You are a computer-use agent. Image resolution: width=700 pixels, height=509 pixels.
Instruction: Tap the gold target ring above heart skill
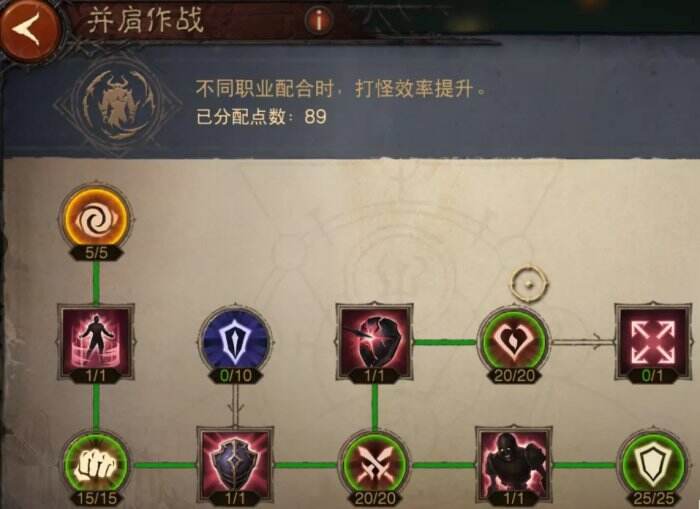point(530,284)
